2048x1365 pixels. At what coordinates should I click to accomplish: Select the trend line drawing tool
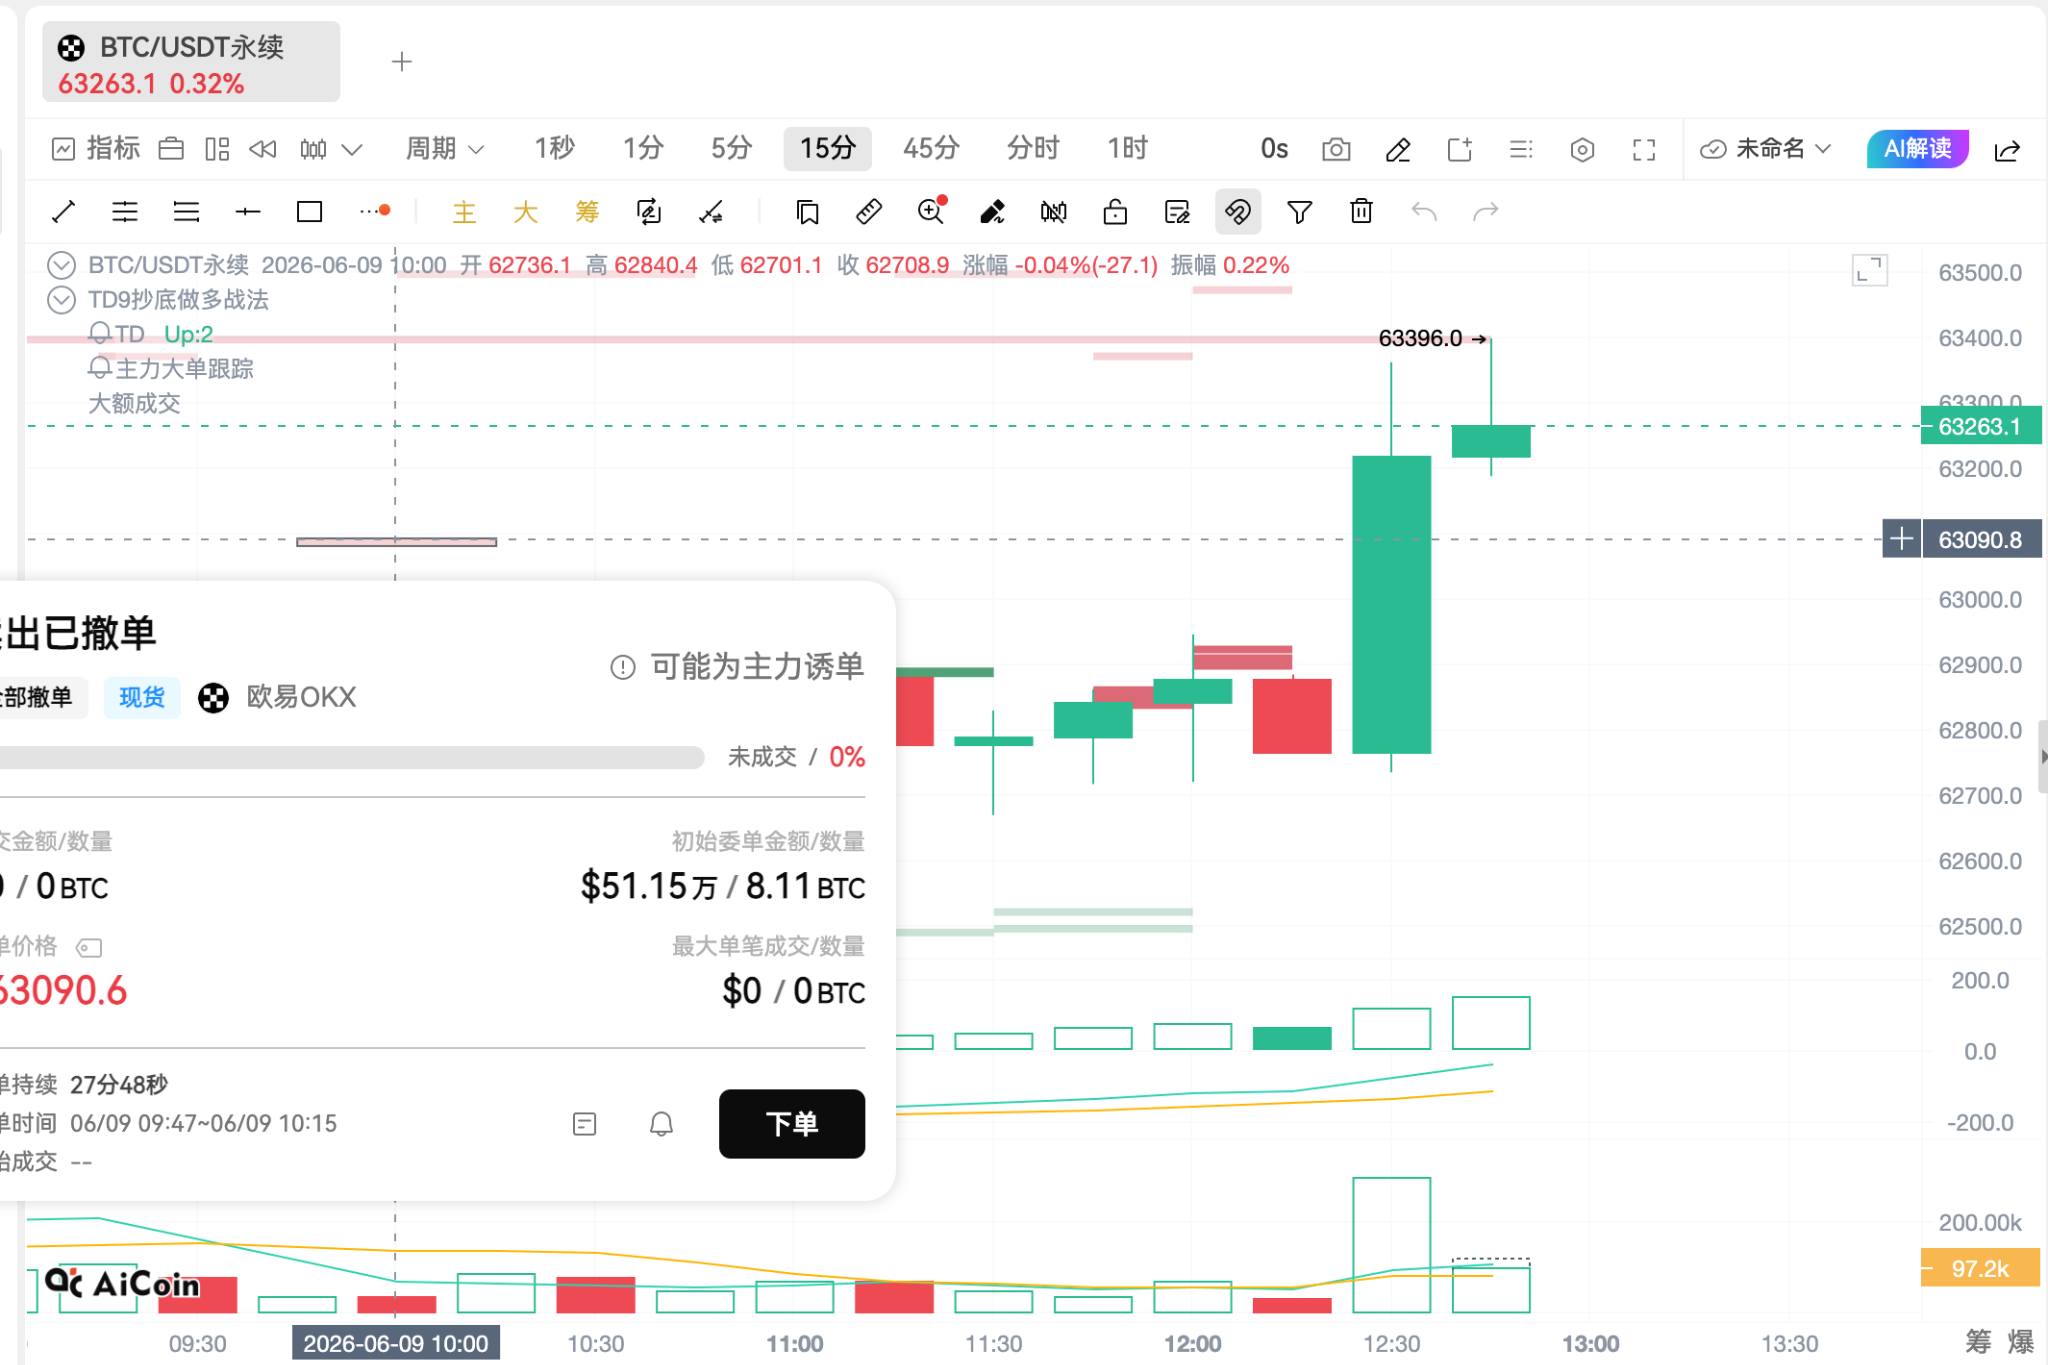coord(63,212)
